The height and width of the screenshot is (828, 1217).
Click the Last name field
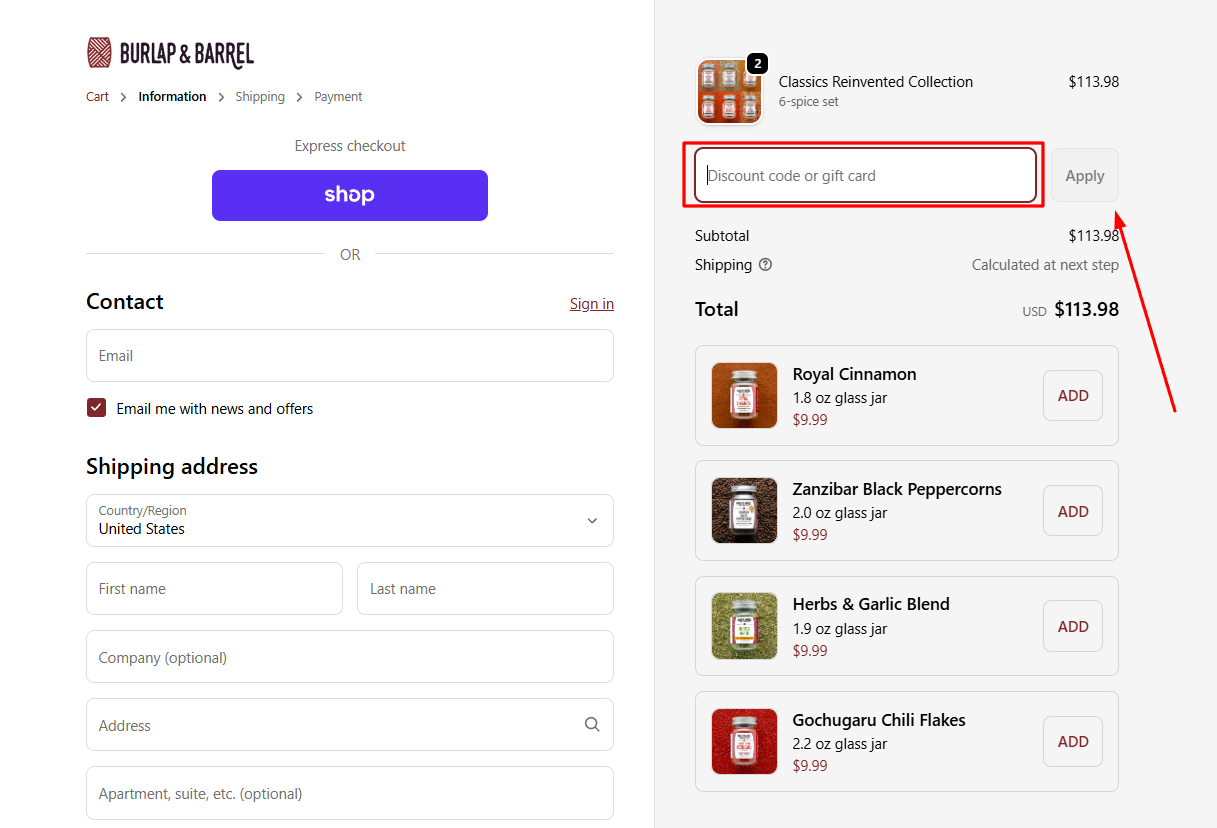[x=485, y=588]
